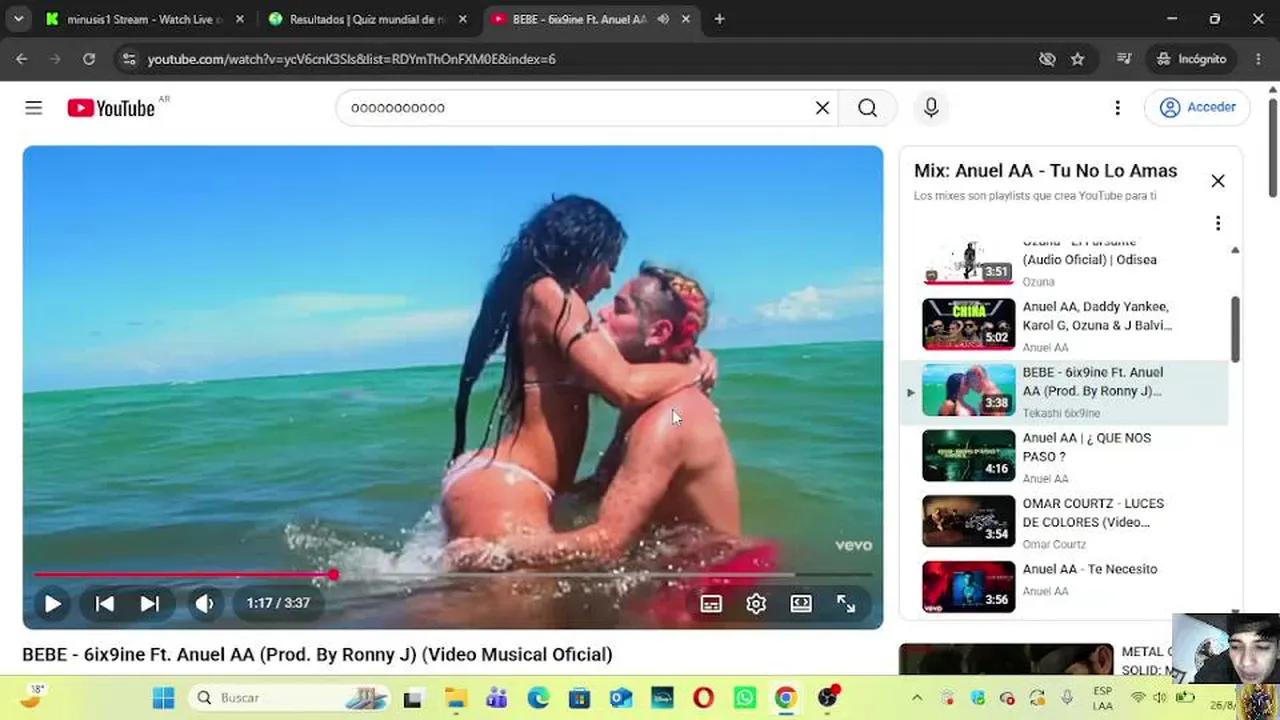Open Chrome's three-dot menu
Screen dimensions: 1280x720
(x=1258, y=59)
